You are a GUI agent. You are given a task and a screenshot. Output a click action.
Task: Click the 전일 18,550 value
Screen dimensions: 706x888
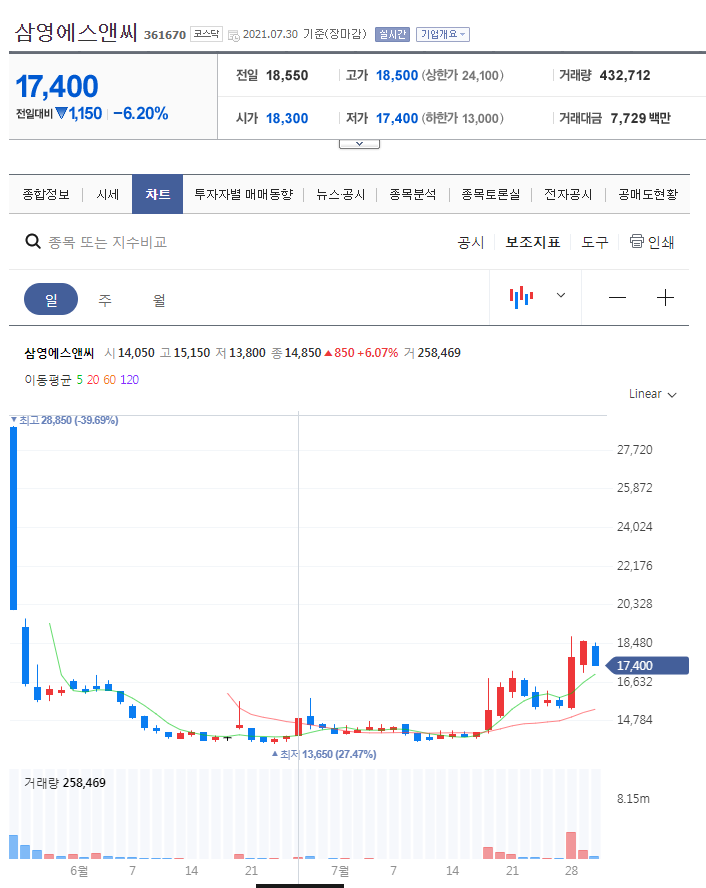point(287,75)
